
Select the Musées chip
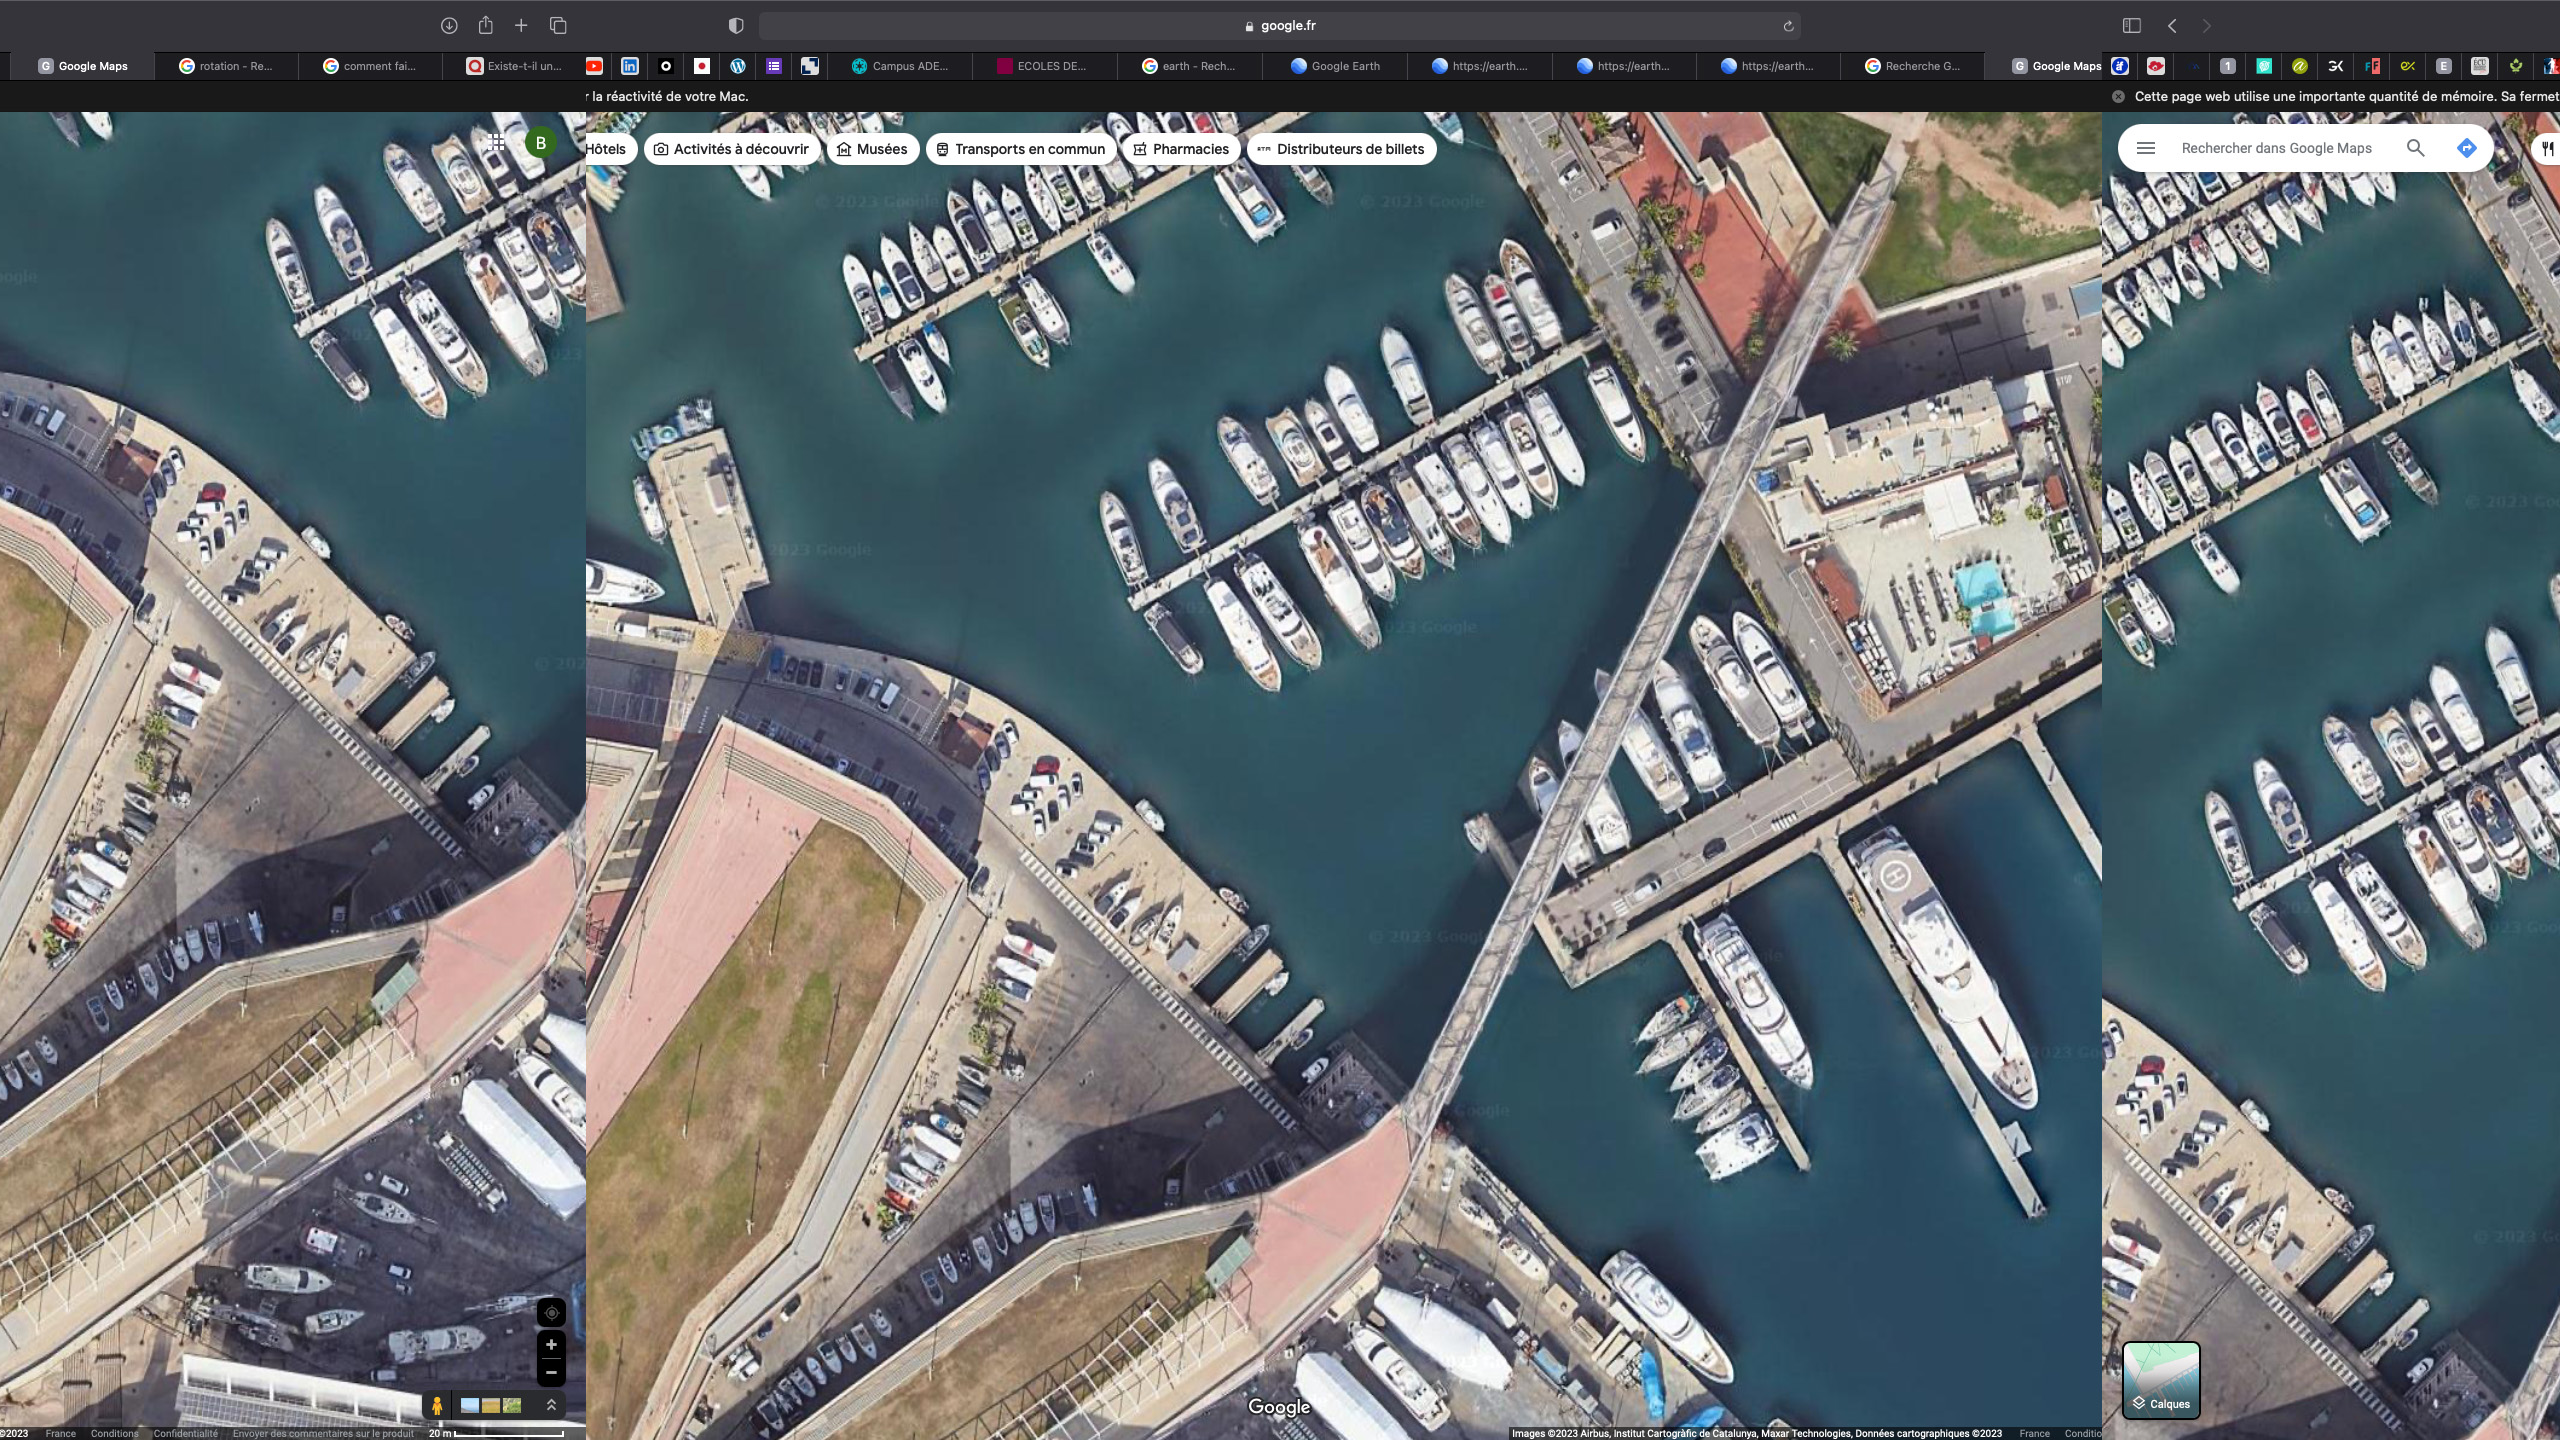872,149
